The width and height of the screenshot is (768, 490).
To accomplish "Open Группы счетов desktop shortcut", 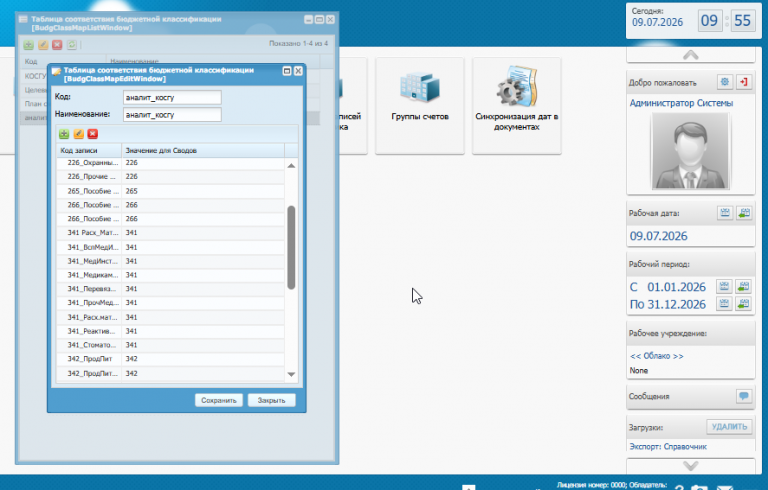I will pyautogui.click(x=420, y=106).
